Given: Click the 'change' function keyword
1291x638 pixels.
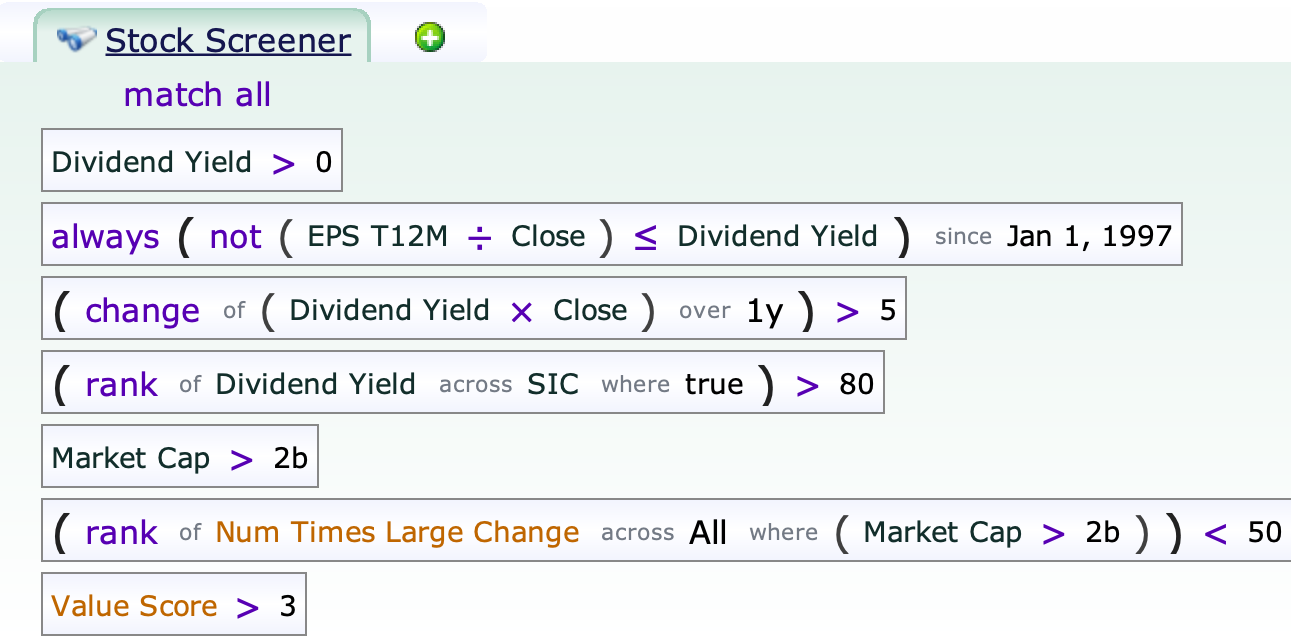Looking at the screenshot, I should 142,311.
